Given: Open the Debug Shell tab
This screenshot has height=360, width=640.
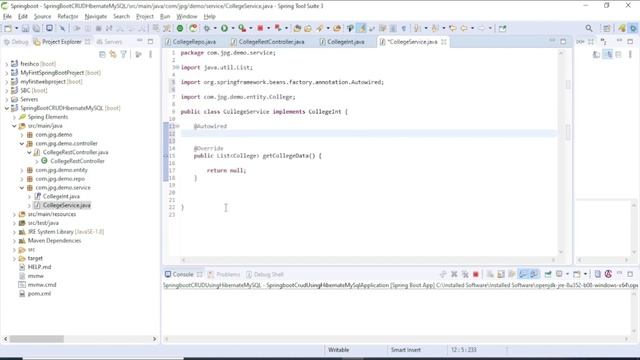Looking at the screenshot, I should (264, 274).
